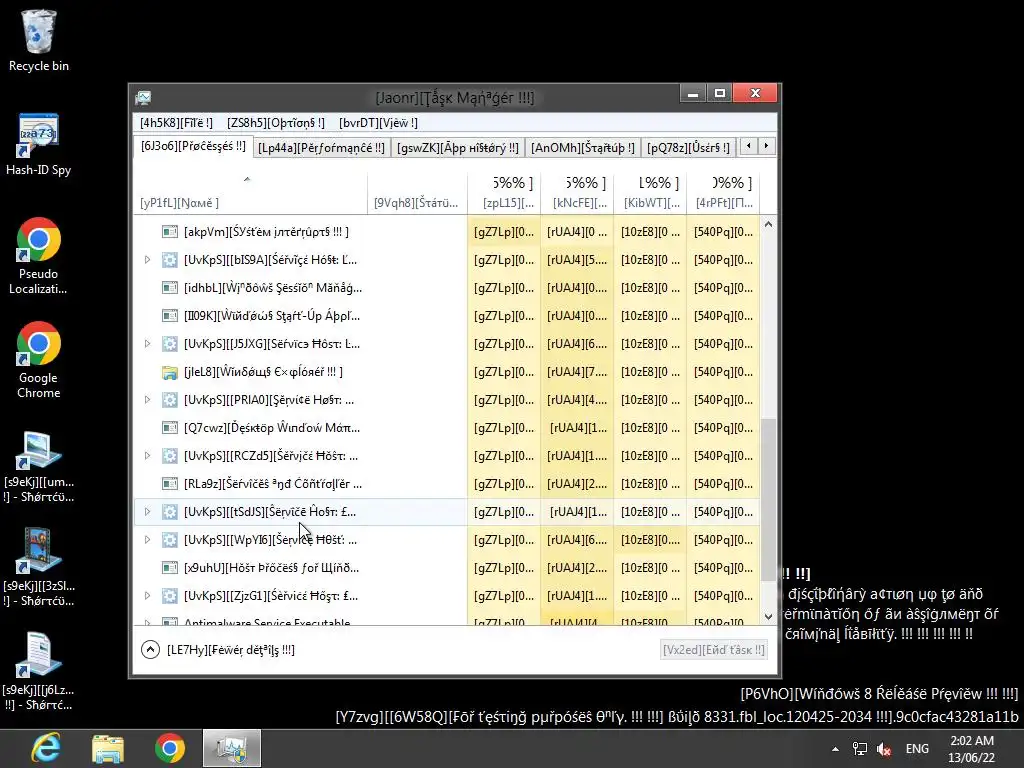The height and width of the screenshot is (768, 1024).
Task: Click the End task button
Action: [x=713, y=650]
